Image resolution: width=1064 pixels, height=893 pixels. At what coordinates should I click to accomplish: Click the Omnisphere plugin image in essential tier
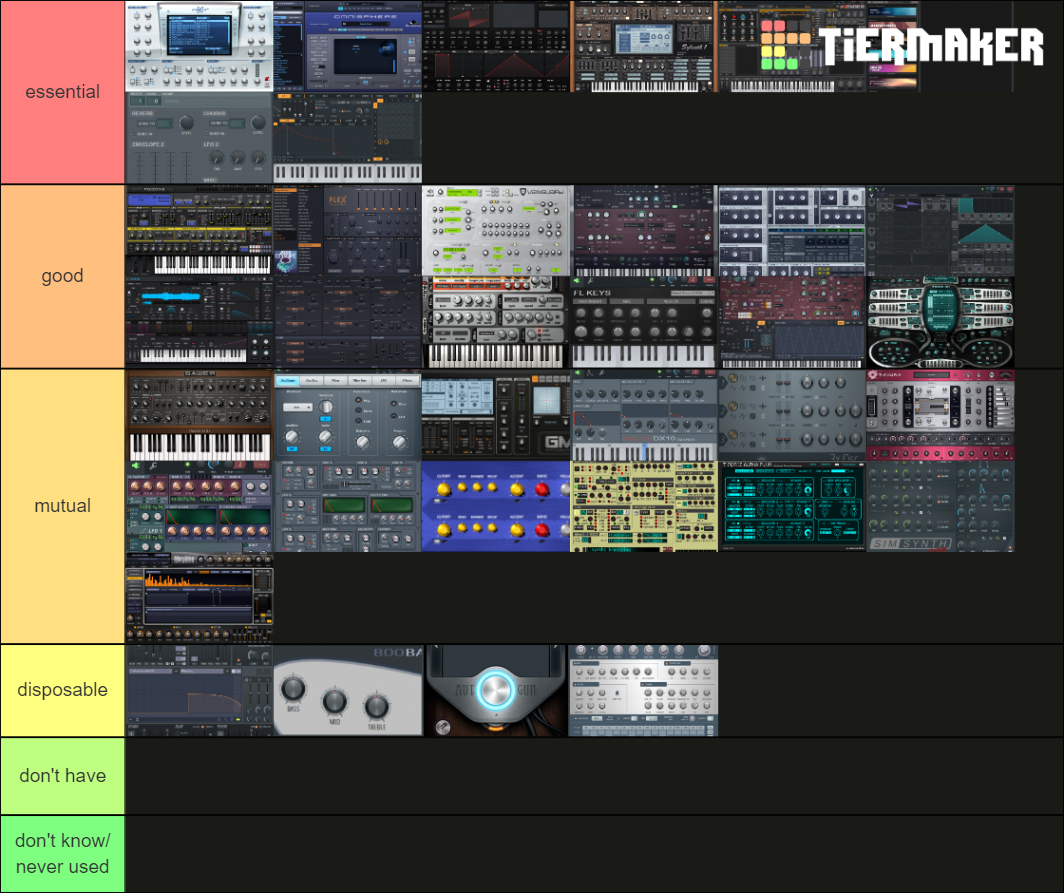click(347, 45)
